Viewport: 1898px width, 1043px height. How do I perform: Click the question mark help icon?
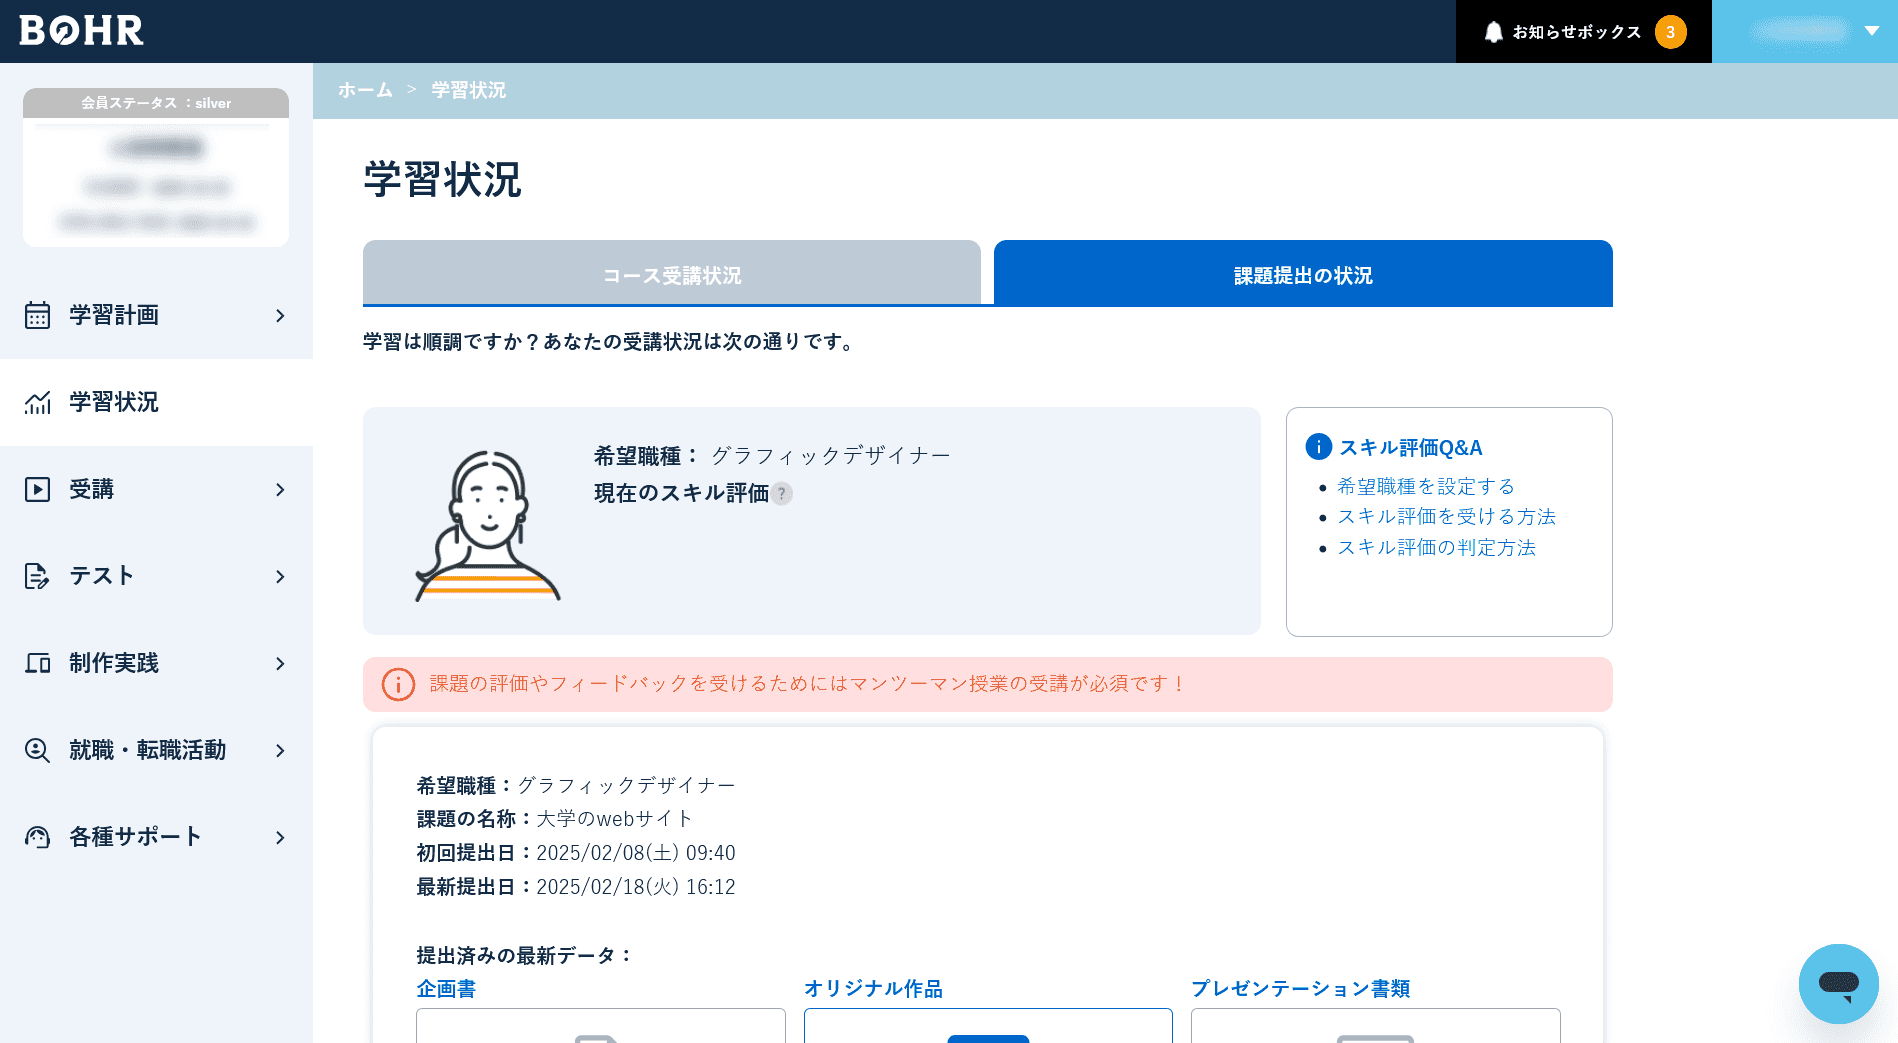click(x=782, y=494)
